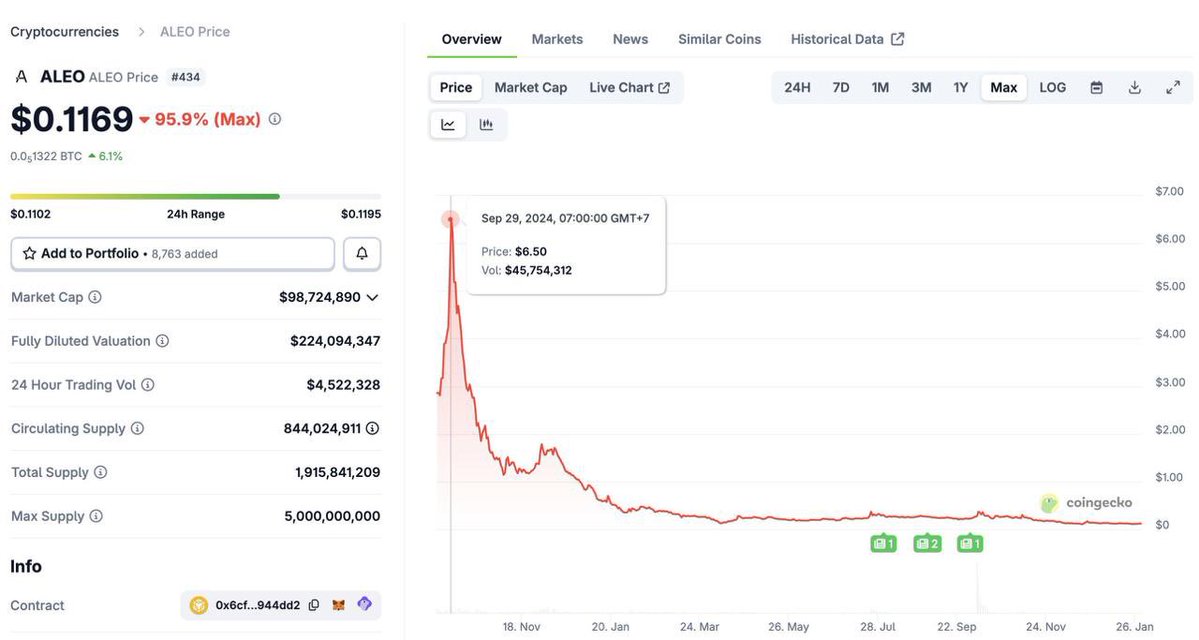This screenshot has width=1199, height=640.
Task: Switch to candlestick chart view
Action: click(x=486, y=125)
